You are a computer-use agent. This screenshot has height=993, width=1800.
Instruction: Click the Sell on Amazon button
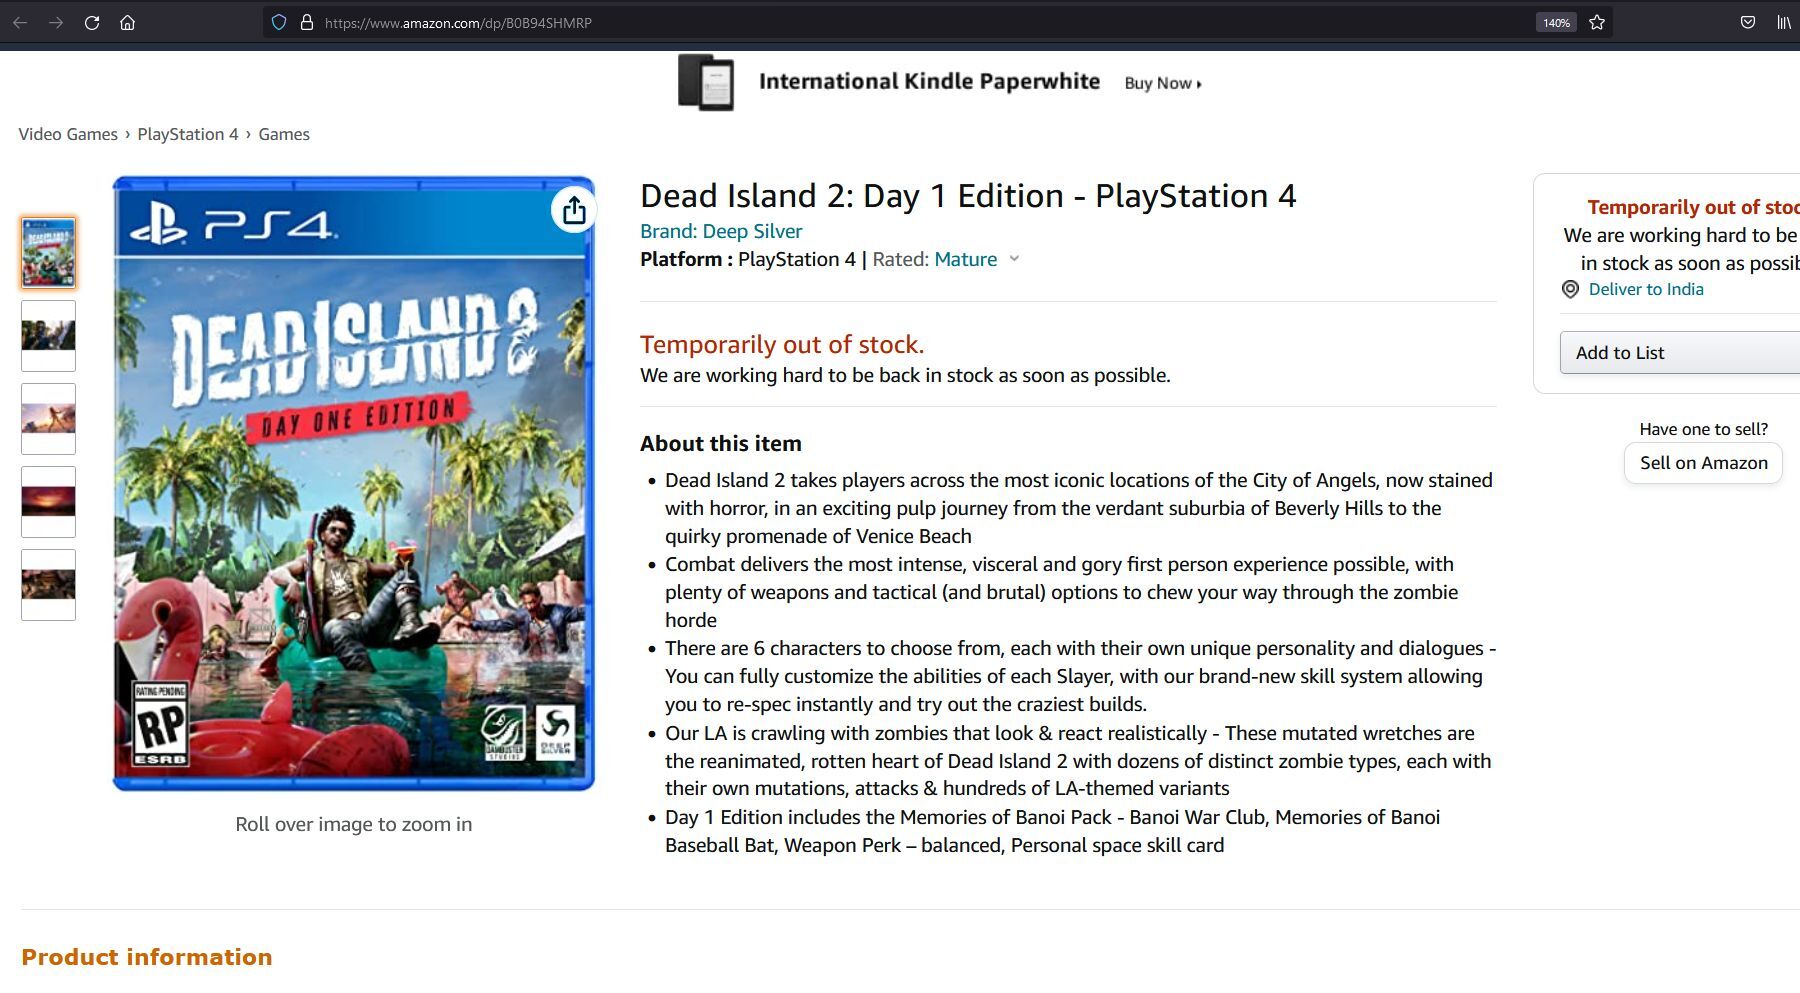1703,463
